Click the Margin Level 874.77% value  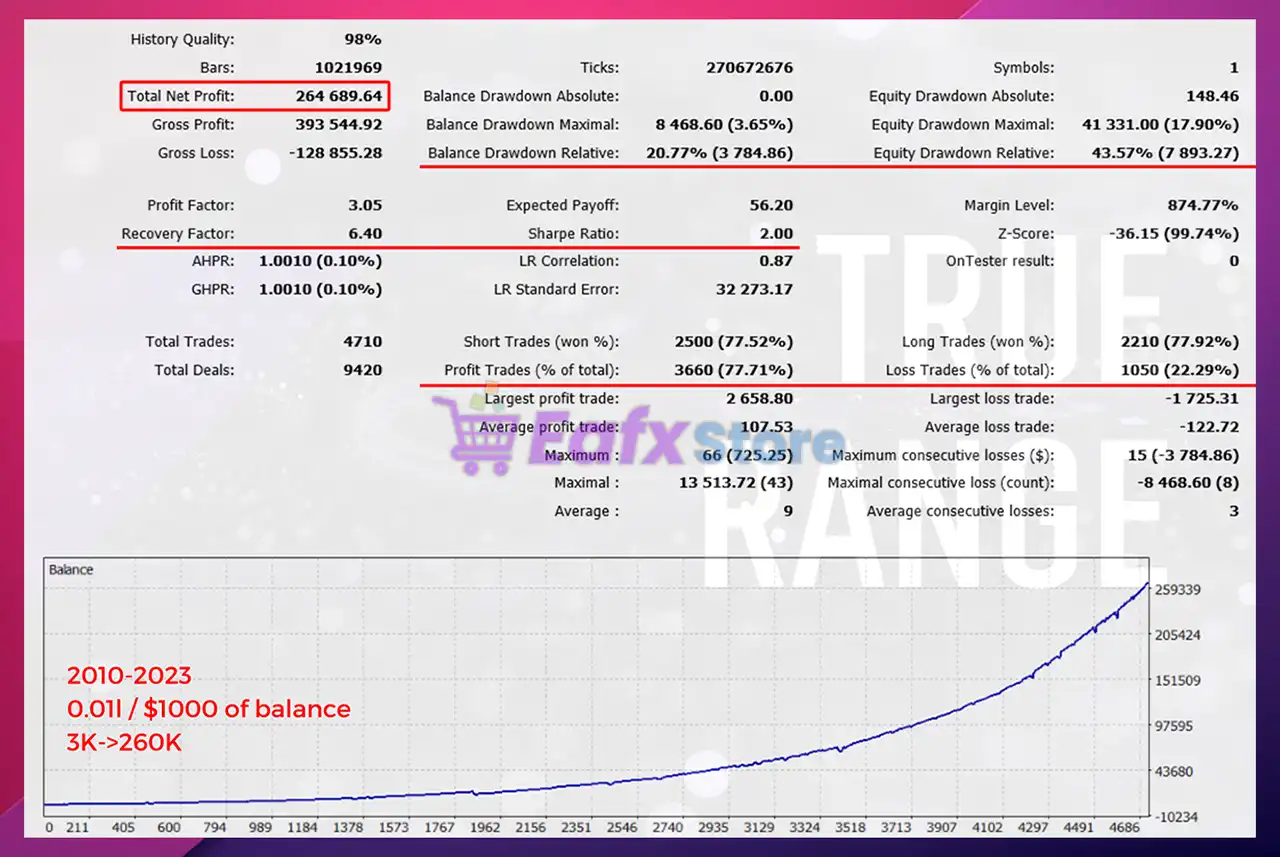tap(1205, 205)
